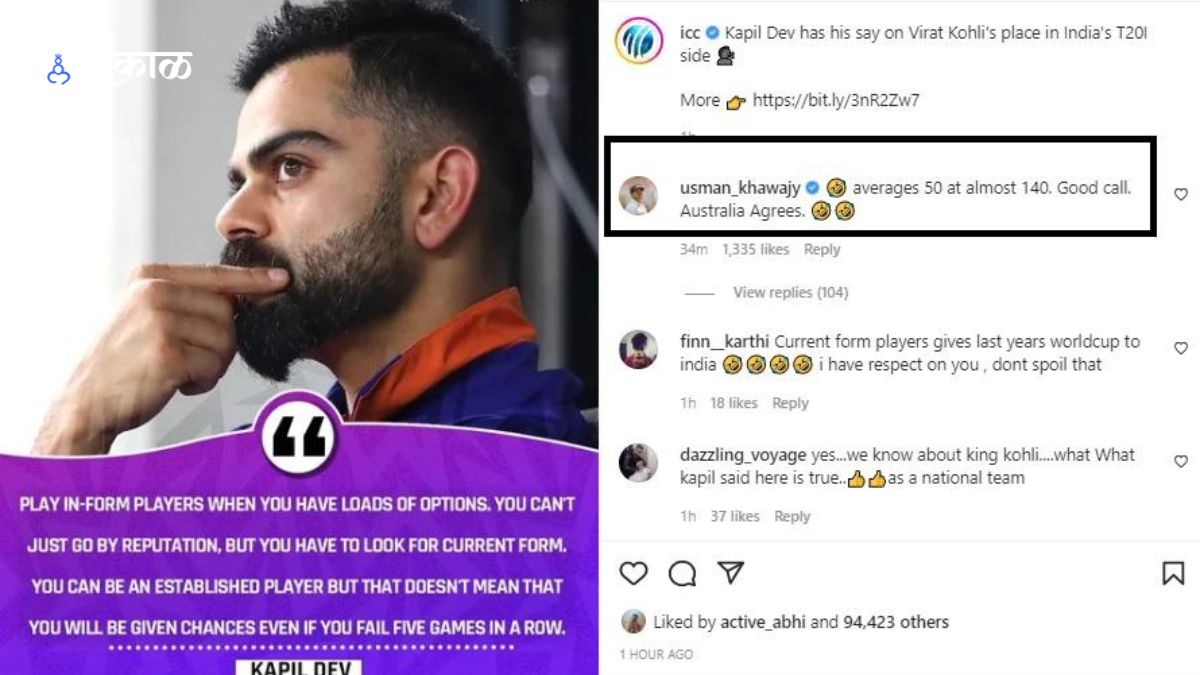Like dazzling_voyage's comment heart
The height and width of the screenshot is (675, 1200).
coord(1181,461)
